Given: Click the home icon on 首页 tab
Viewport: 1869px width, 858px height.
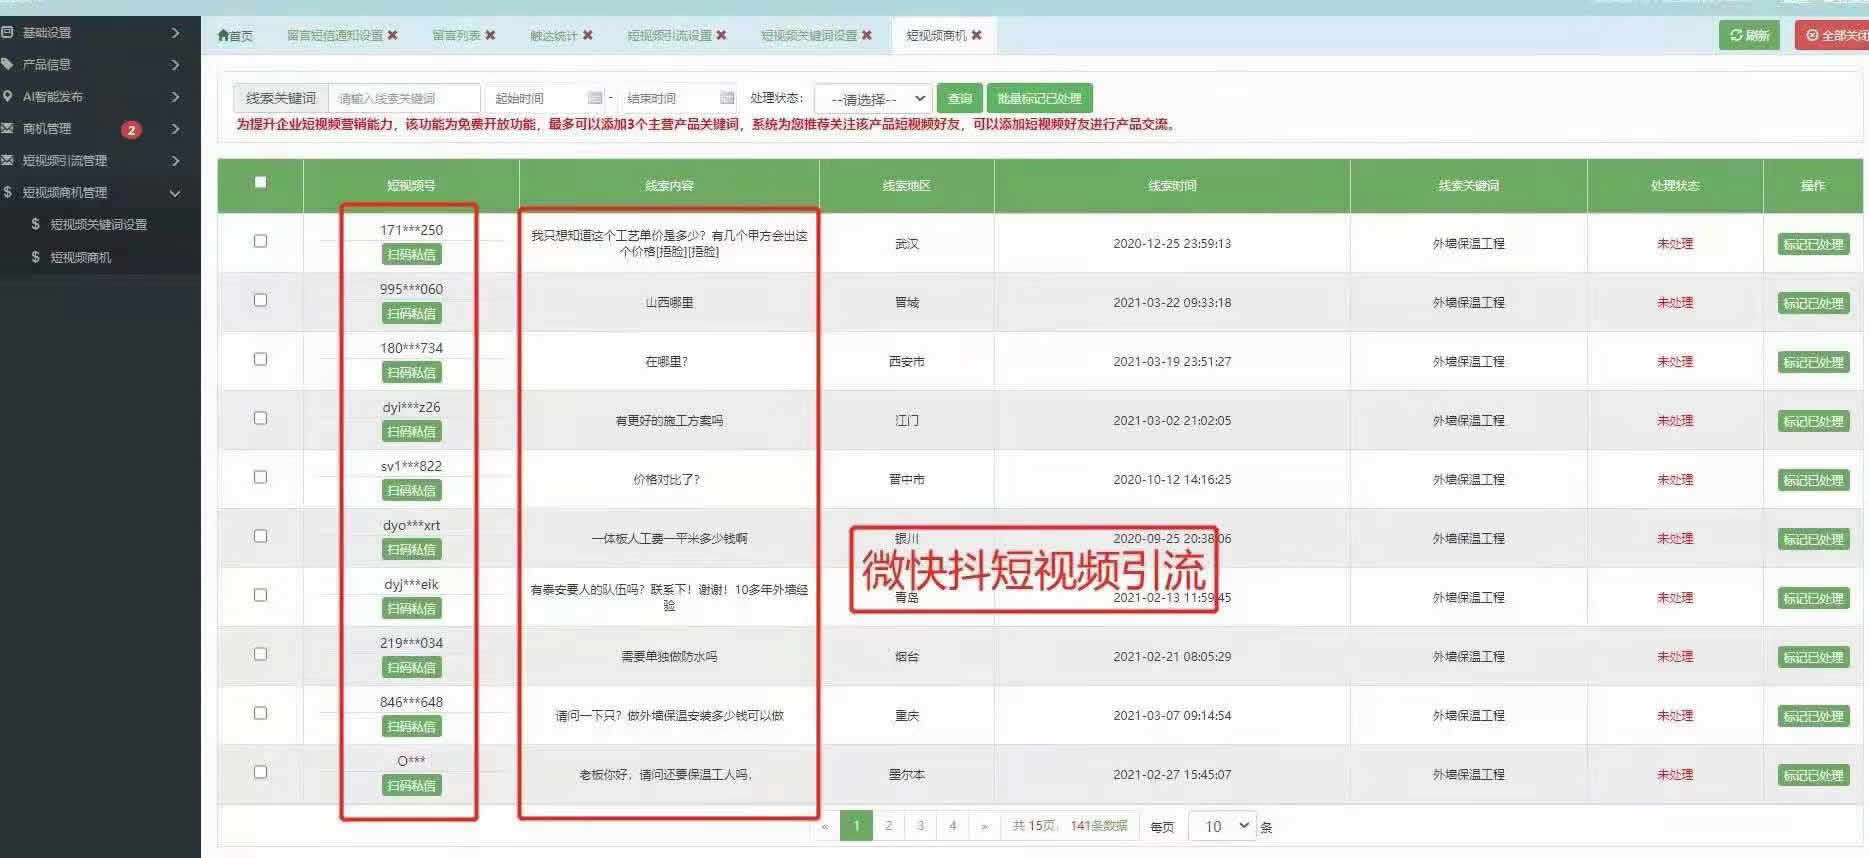Looking at the screenshot, I should pos(223,35).
